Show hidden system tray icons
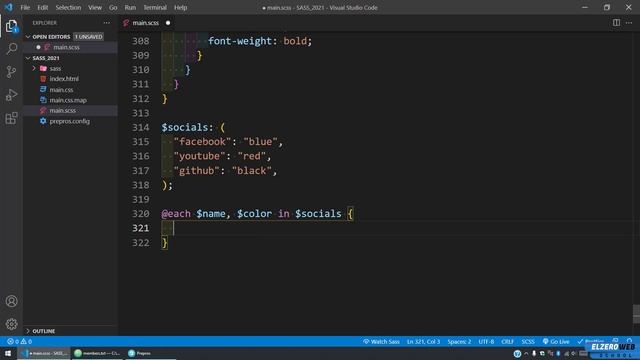 point(526,353)
